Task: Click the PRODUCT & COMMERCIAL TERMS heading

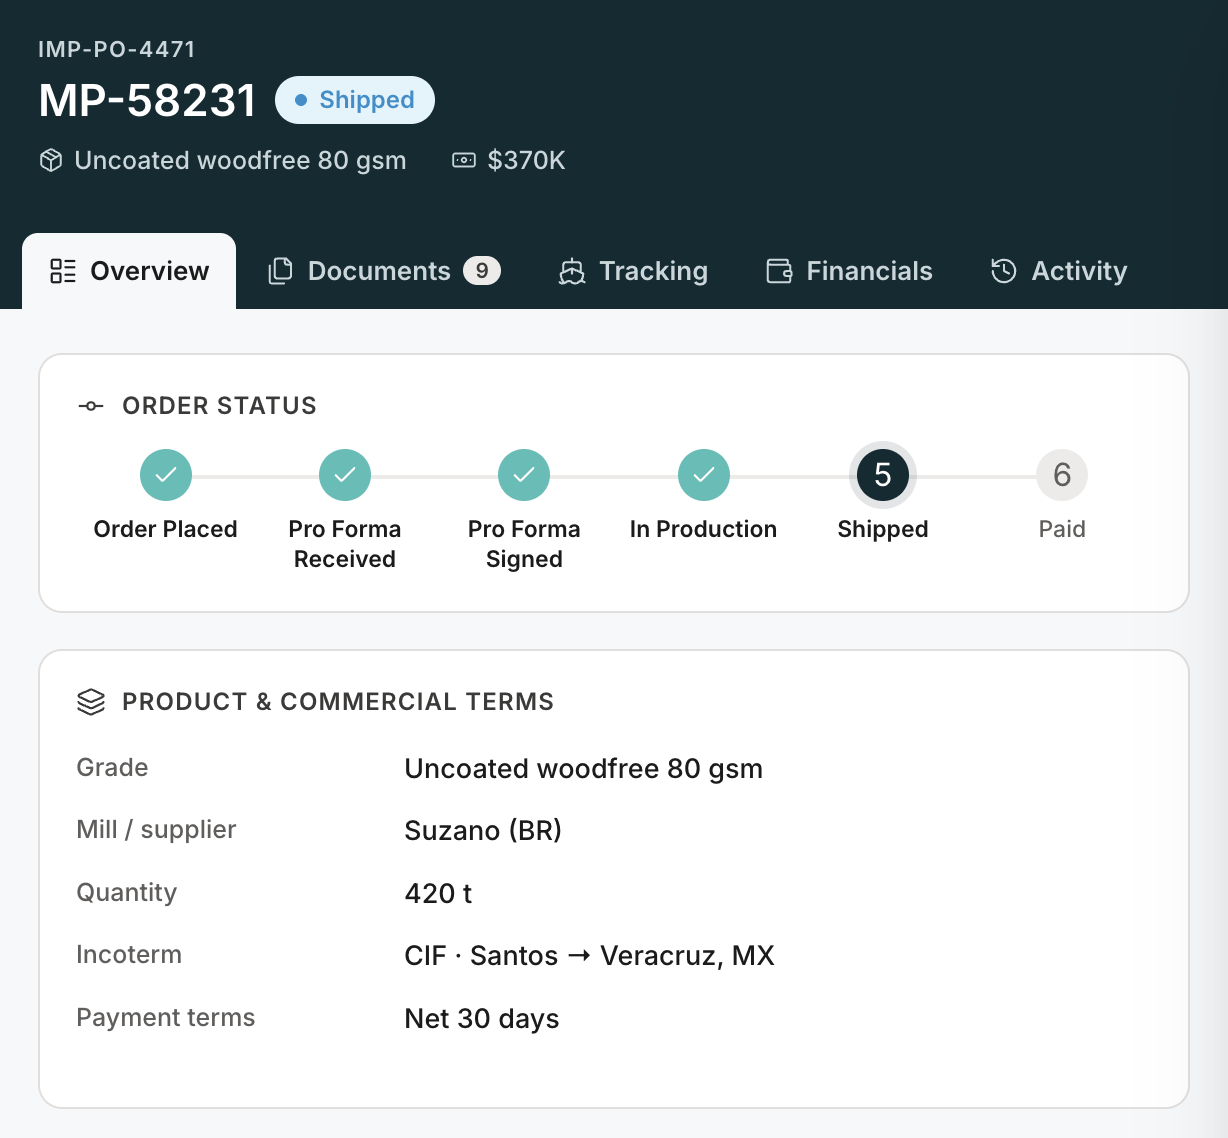Action: click(x=338, y=702)
